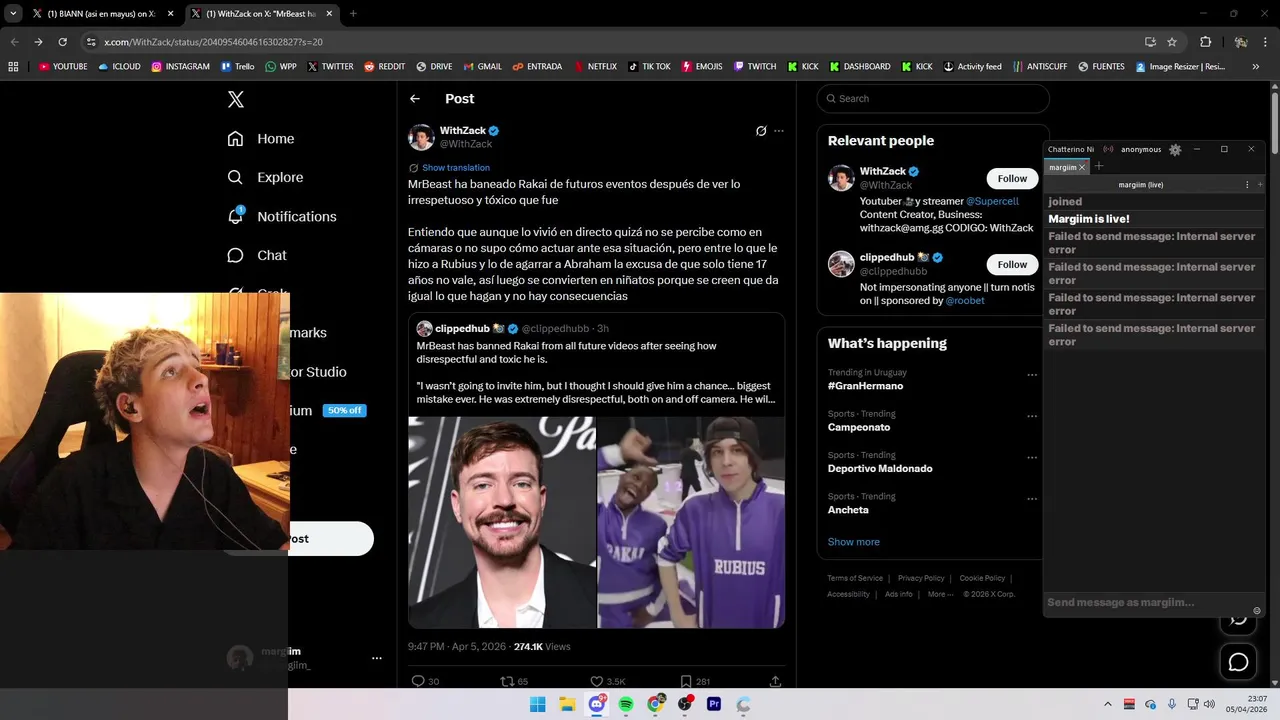Close the margiim tab in Chatterino
The image size is (1280, 720).
point(1082,167)
